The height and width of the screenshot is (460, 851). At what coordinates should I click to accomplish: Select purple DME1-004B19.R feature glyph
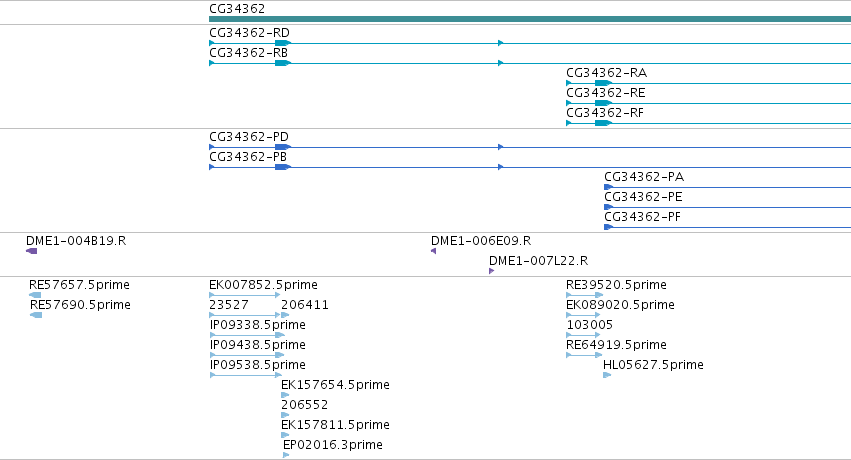click(x=31, y=251)
